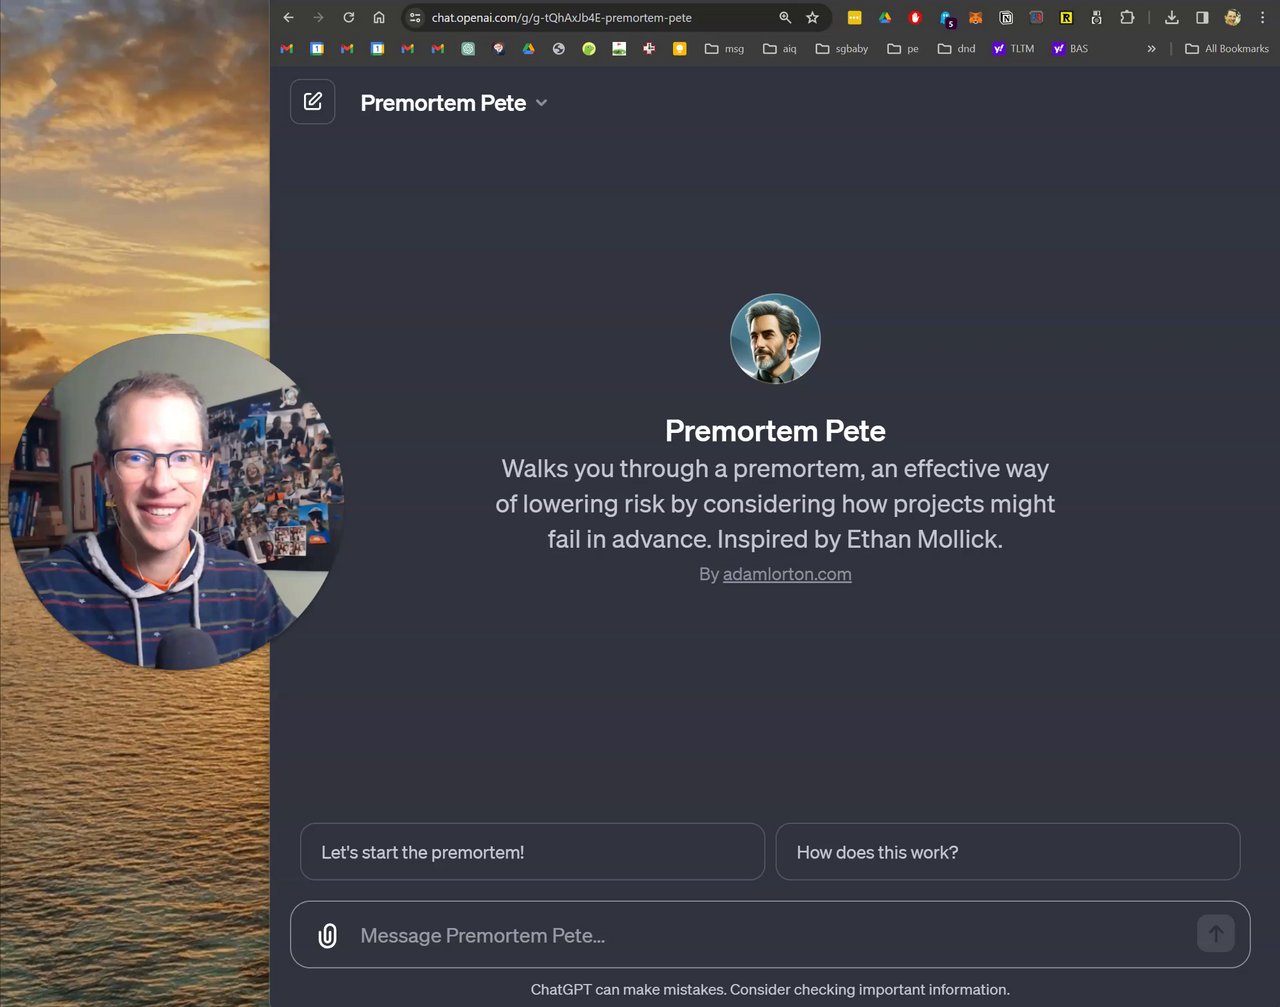Open the TLTM bookmark
The height and width of the screenshot is (1007, 1280).
point(1013,48)
